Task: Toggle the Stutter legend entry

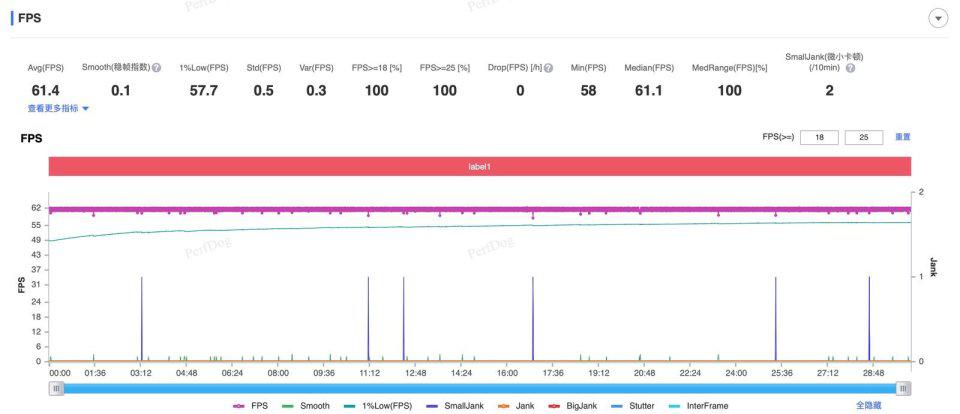Action: [x=632, y=405]
